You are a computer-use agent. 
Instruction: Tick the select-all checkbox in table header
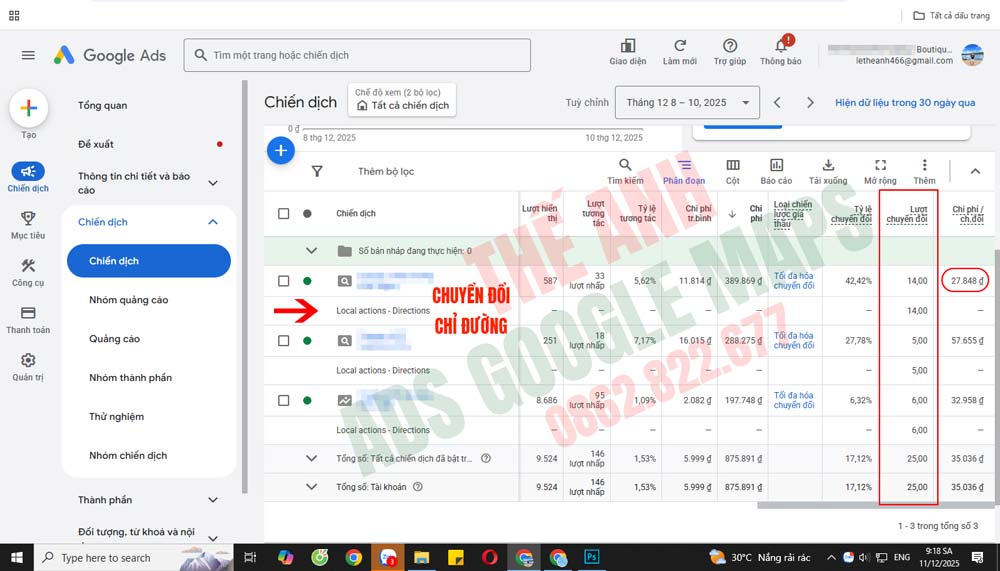pos(284,214)
